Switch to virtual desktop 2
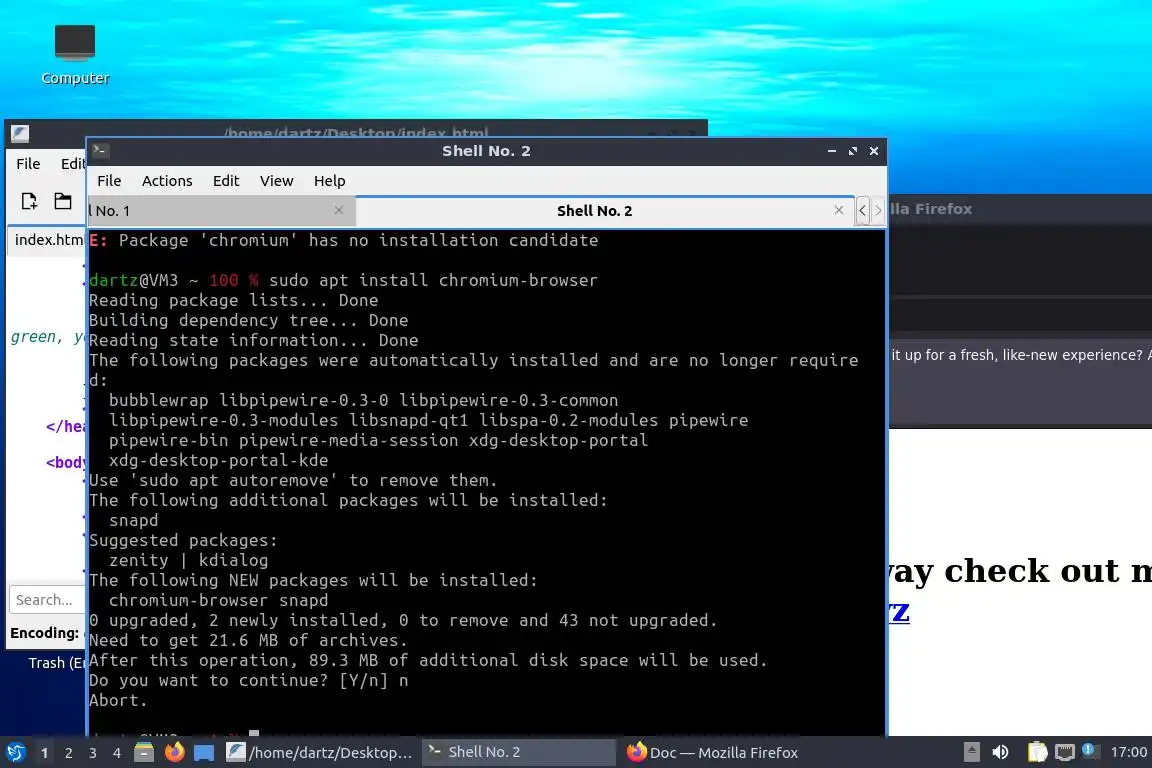Viewport: 1152px width, 768px height. coord(69,753)
